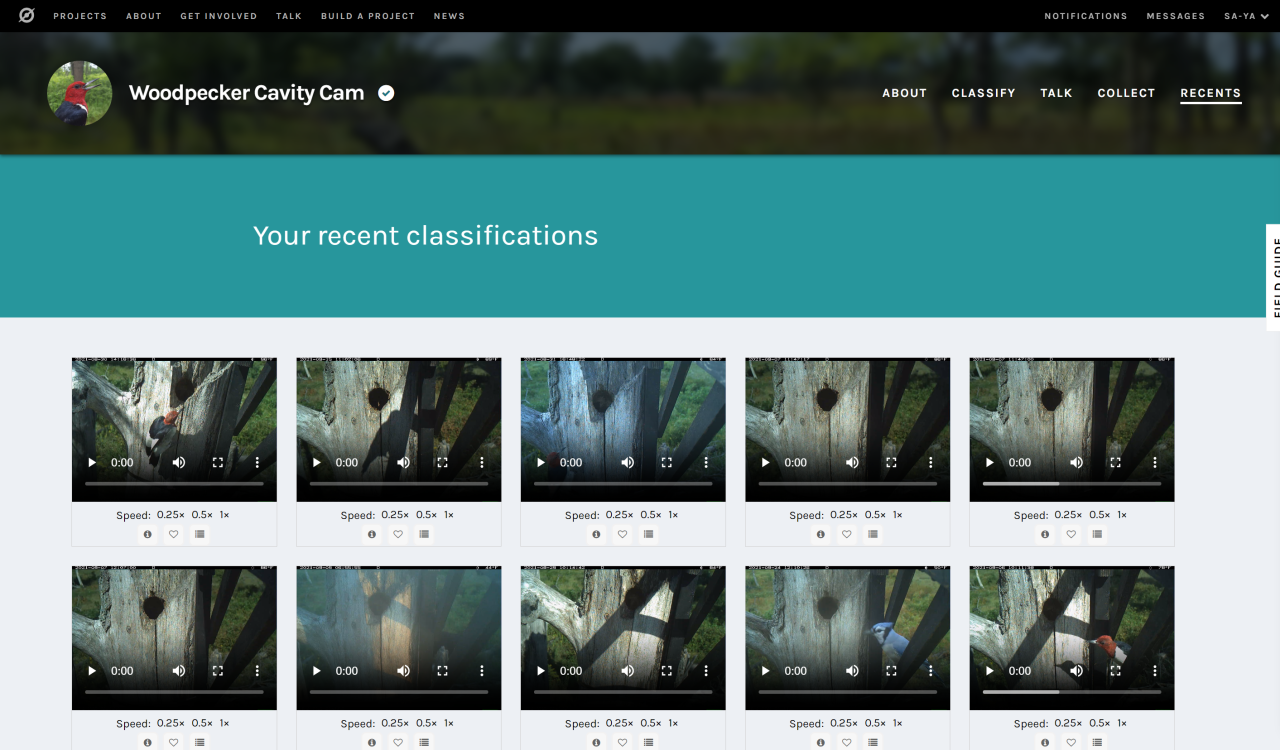
Task: Play the second video in the top row
Action: tap(317, 463)
